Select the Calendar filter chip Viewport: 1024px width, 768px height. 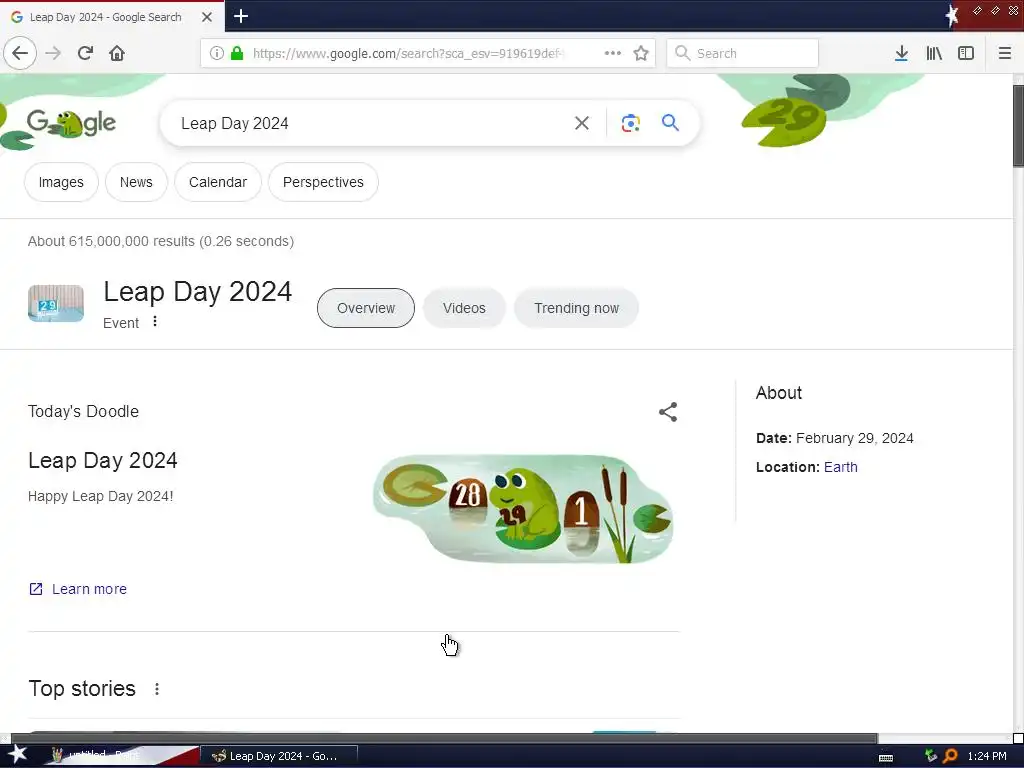217,182
